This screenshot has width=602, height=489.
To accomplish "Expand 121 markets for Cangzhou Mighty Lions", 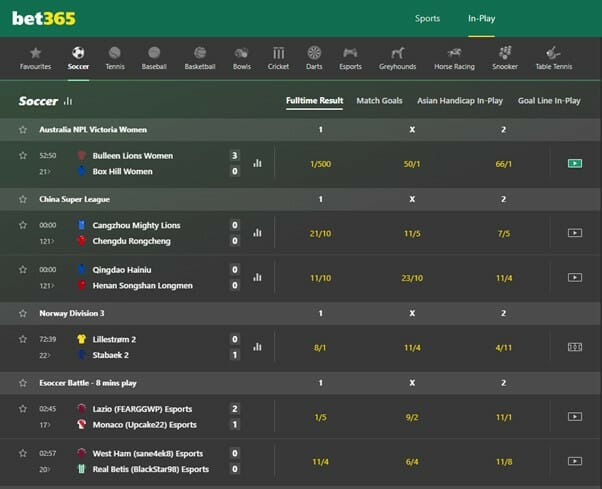I will 47,241.
